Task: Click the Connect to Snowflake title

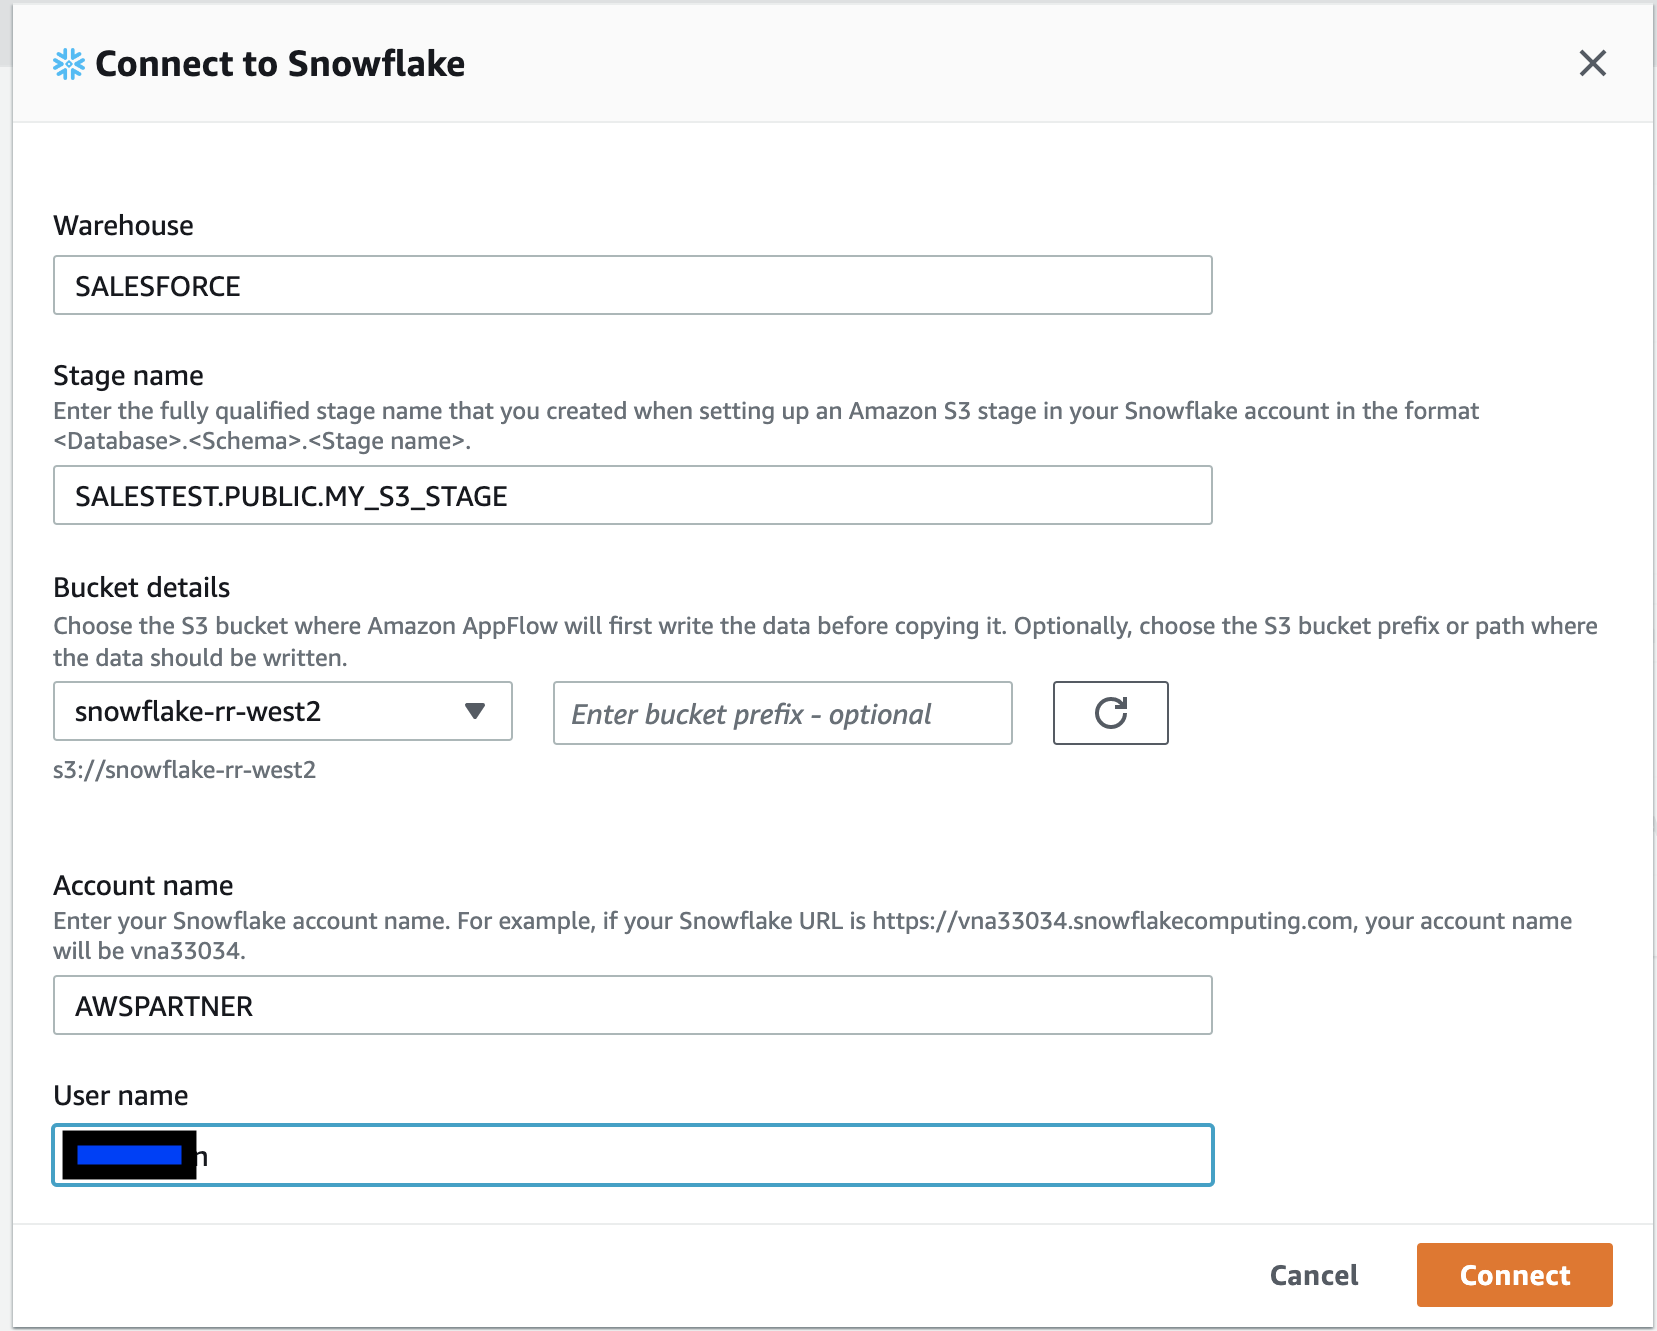Action: point(280,64)
